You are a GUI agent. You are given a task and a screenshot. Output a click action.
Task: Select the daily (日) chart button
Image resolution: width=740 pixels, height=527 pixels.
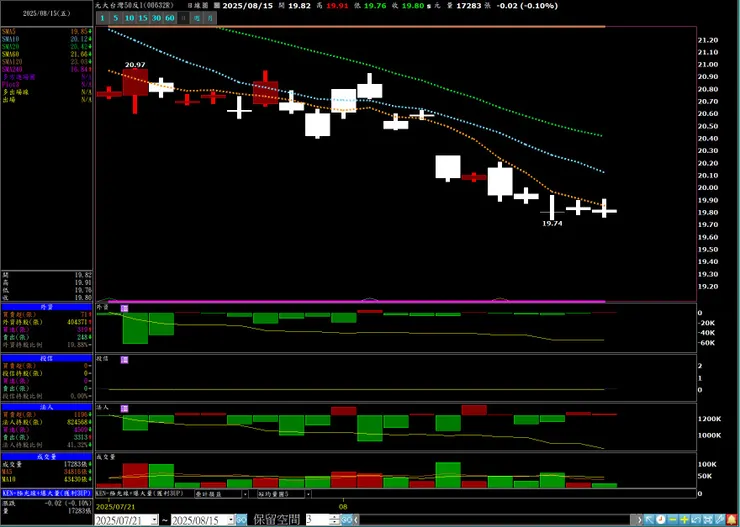(x=184, y=18)
